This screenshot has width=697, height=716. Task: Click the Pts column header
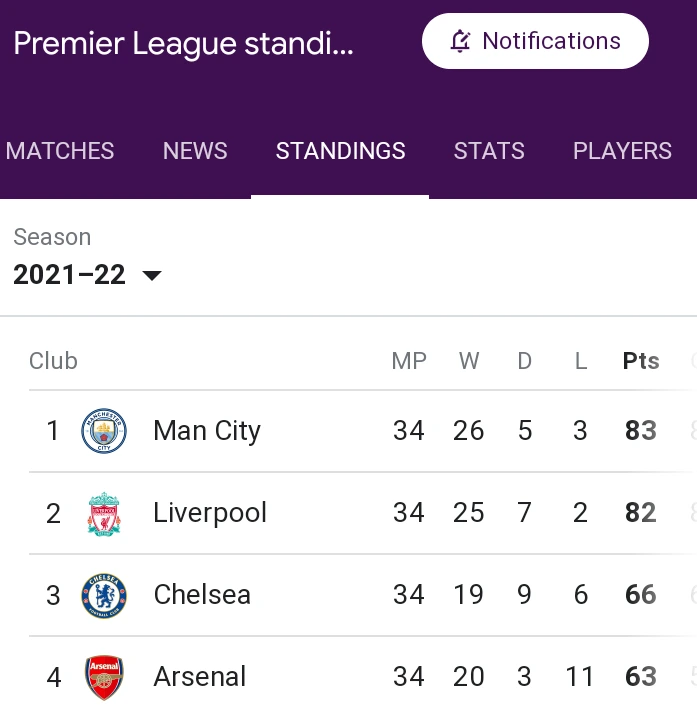point(641,361)
